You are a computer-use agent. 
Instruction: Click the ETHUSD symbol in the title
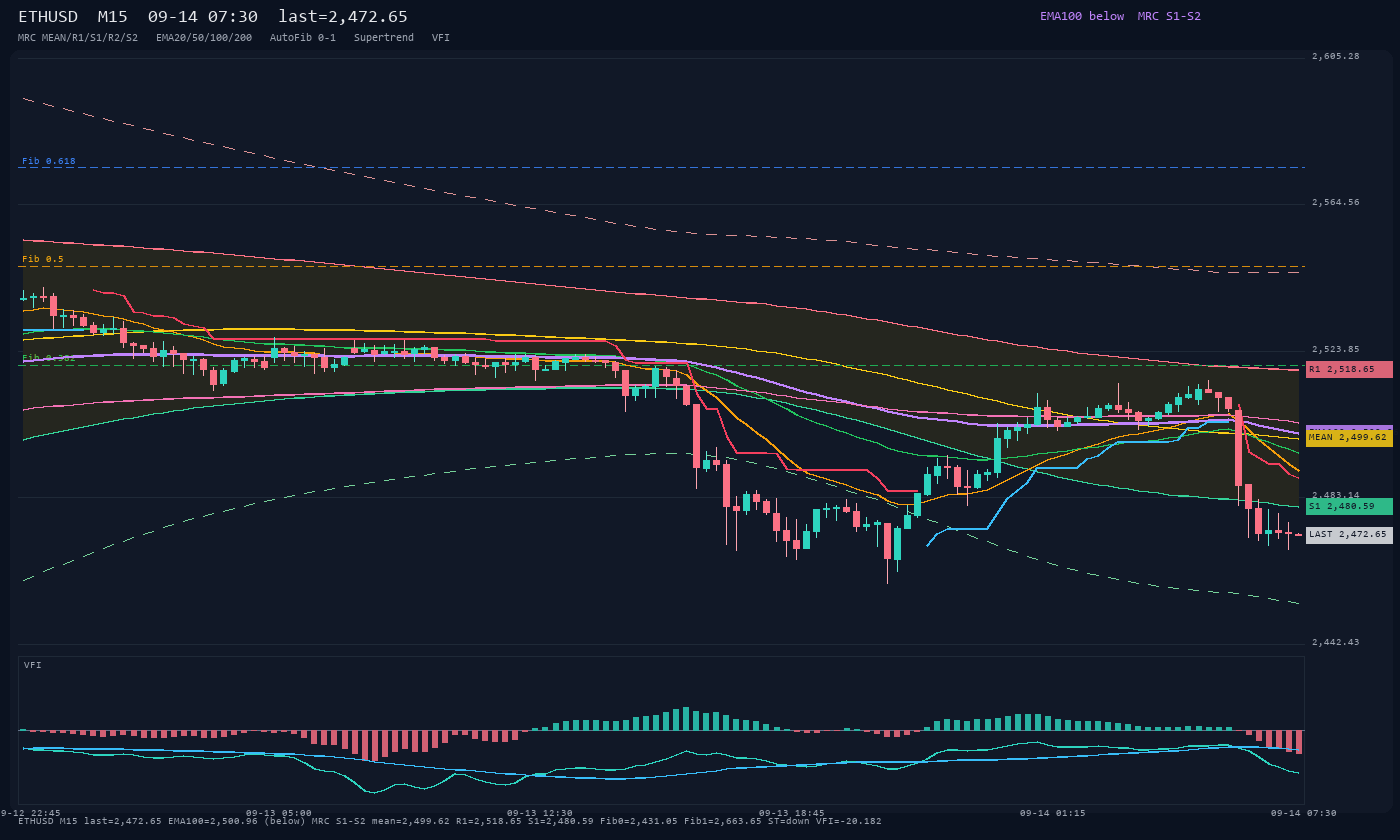[x=48, y=17]
